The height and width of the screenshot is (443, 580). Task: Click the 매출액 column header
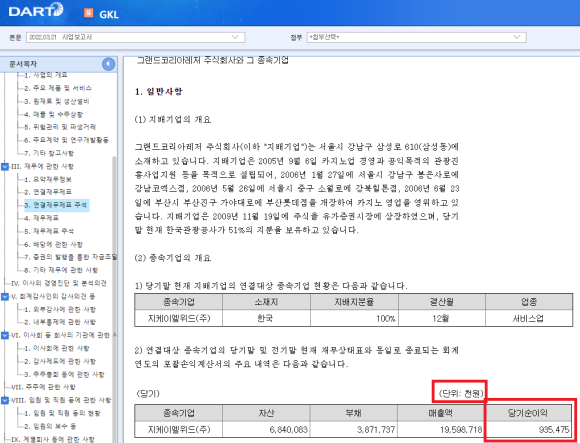click(441, 413)
